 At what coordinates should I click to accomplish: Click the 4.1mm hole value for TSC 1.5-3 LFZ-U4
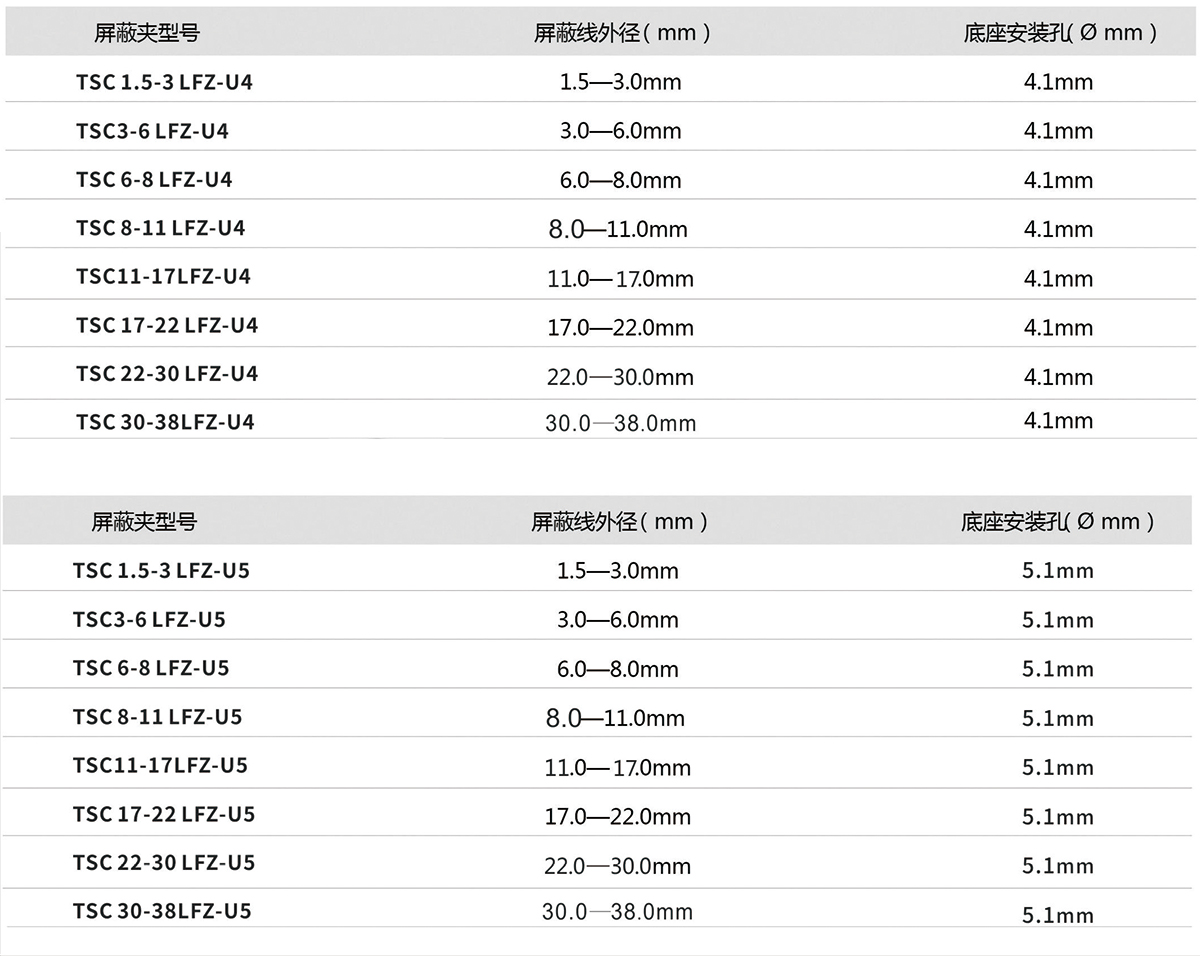(1058, 82)
